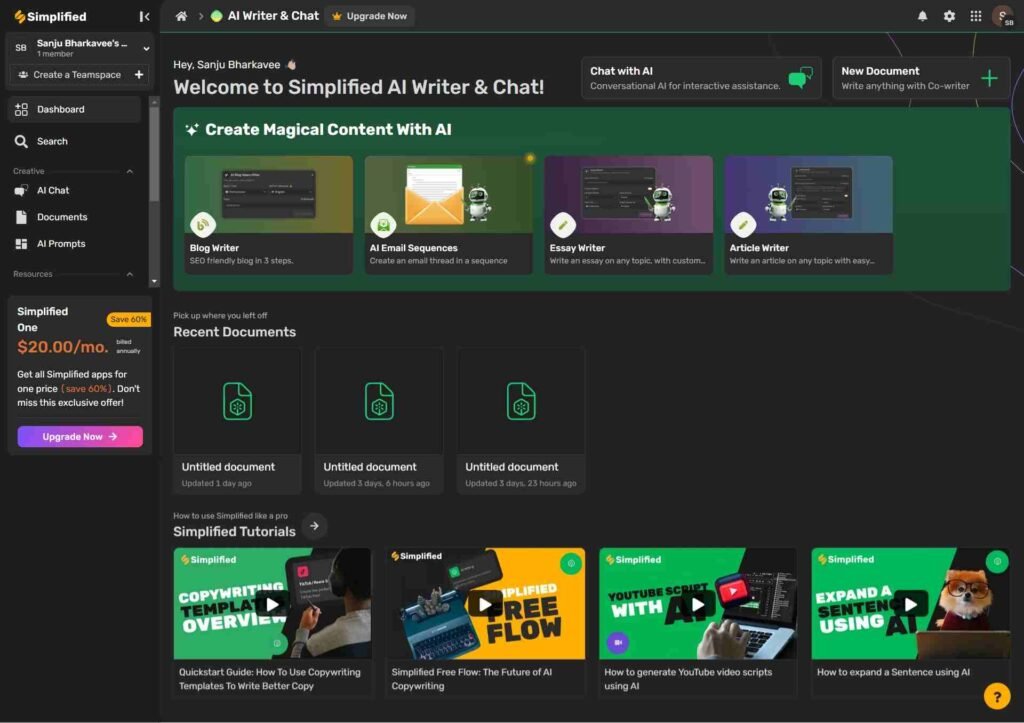Click the purple Upgrade Now button

tap(80, 436)
